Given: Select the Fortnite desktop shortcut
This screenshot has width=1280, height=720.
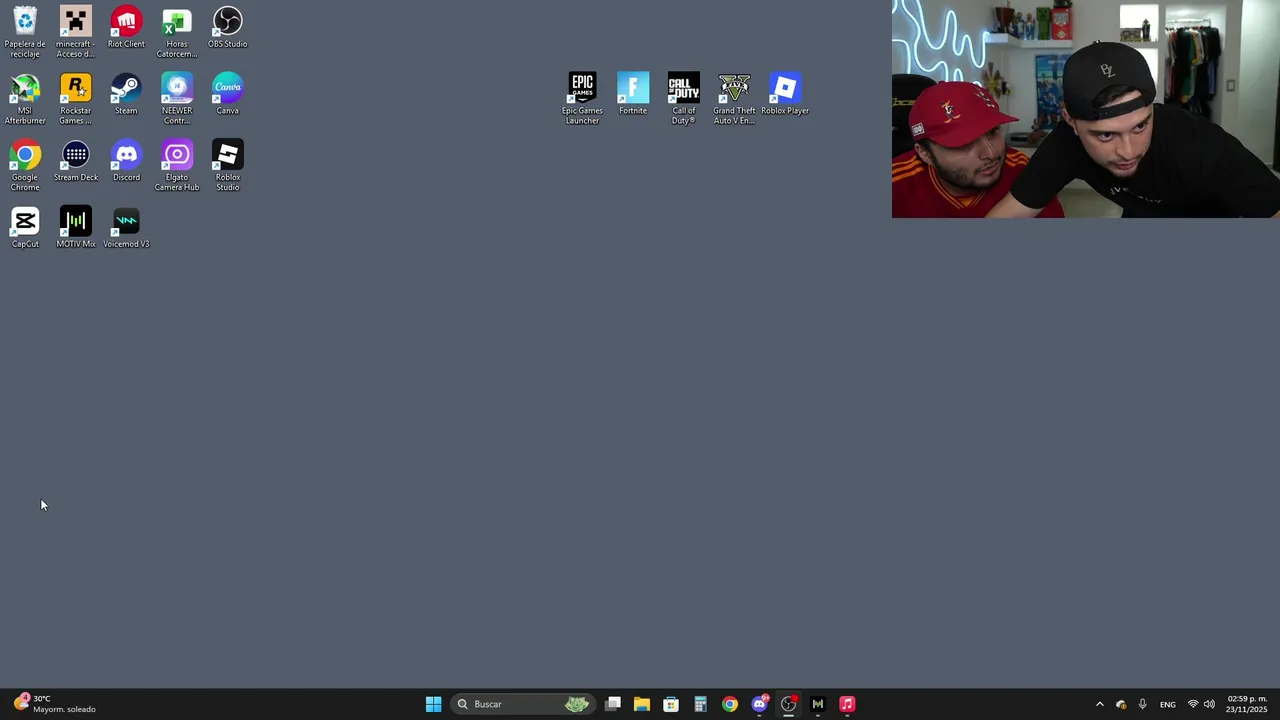Looking at the screenshot, I should coord(633,95).
